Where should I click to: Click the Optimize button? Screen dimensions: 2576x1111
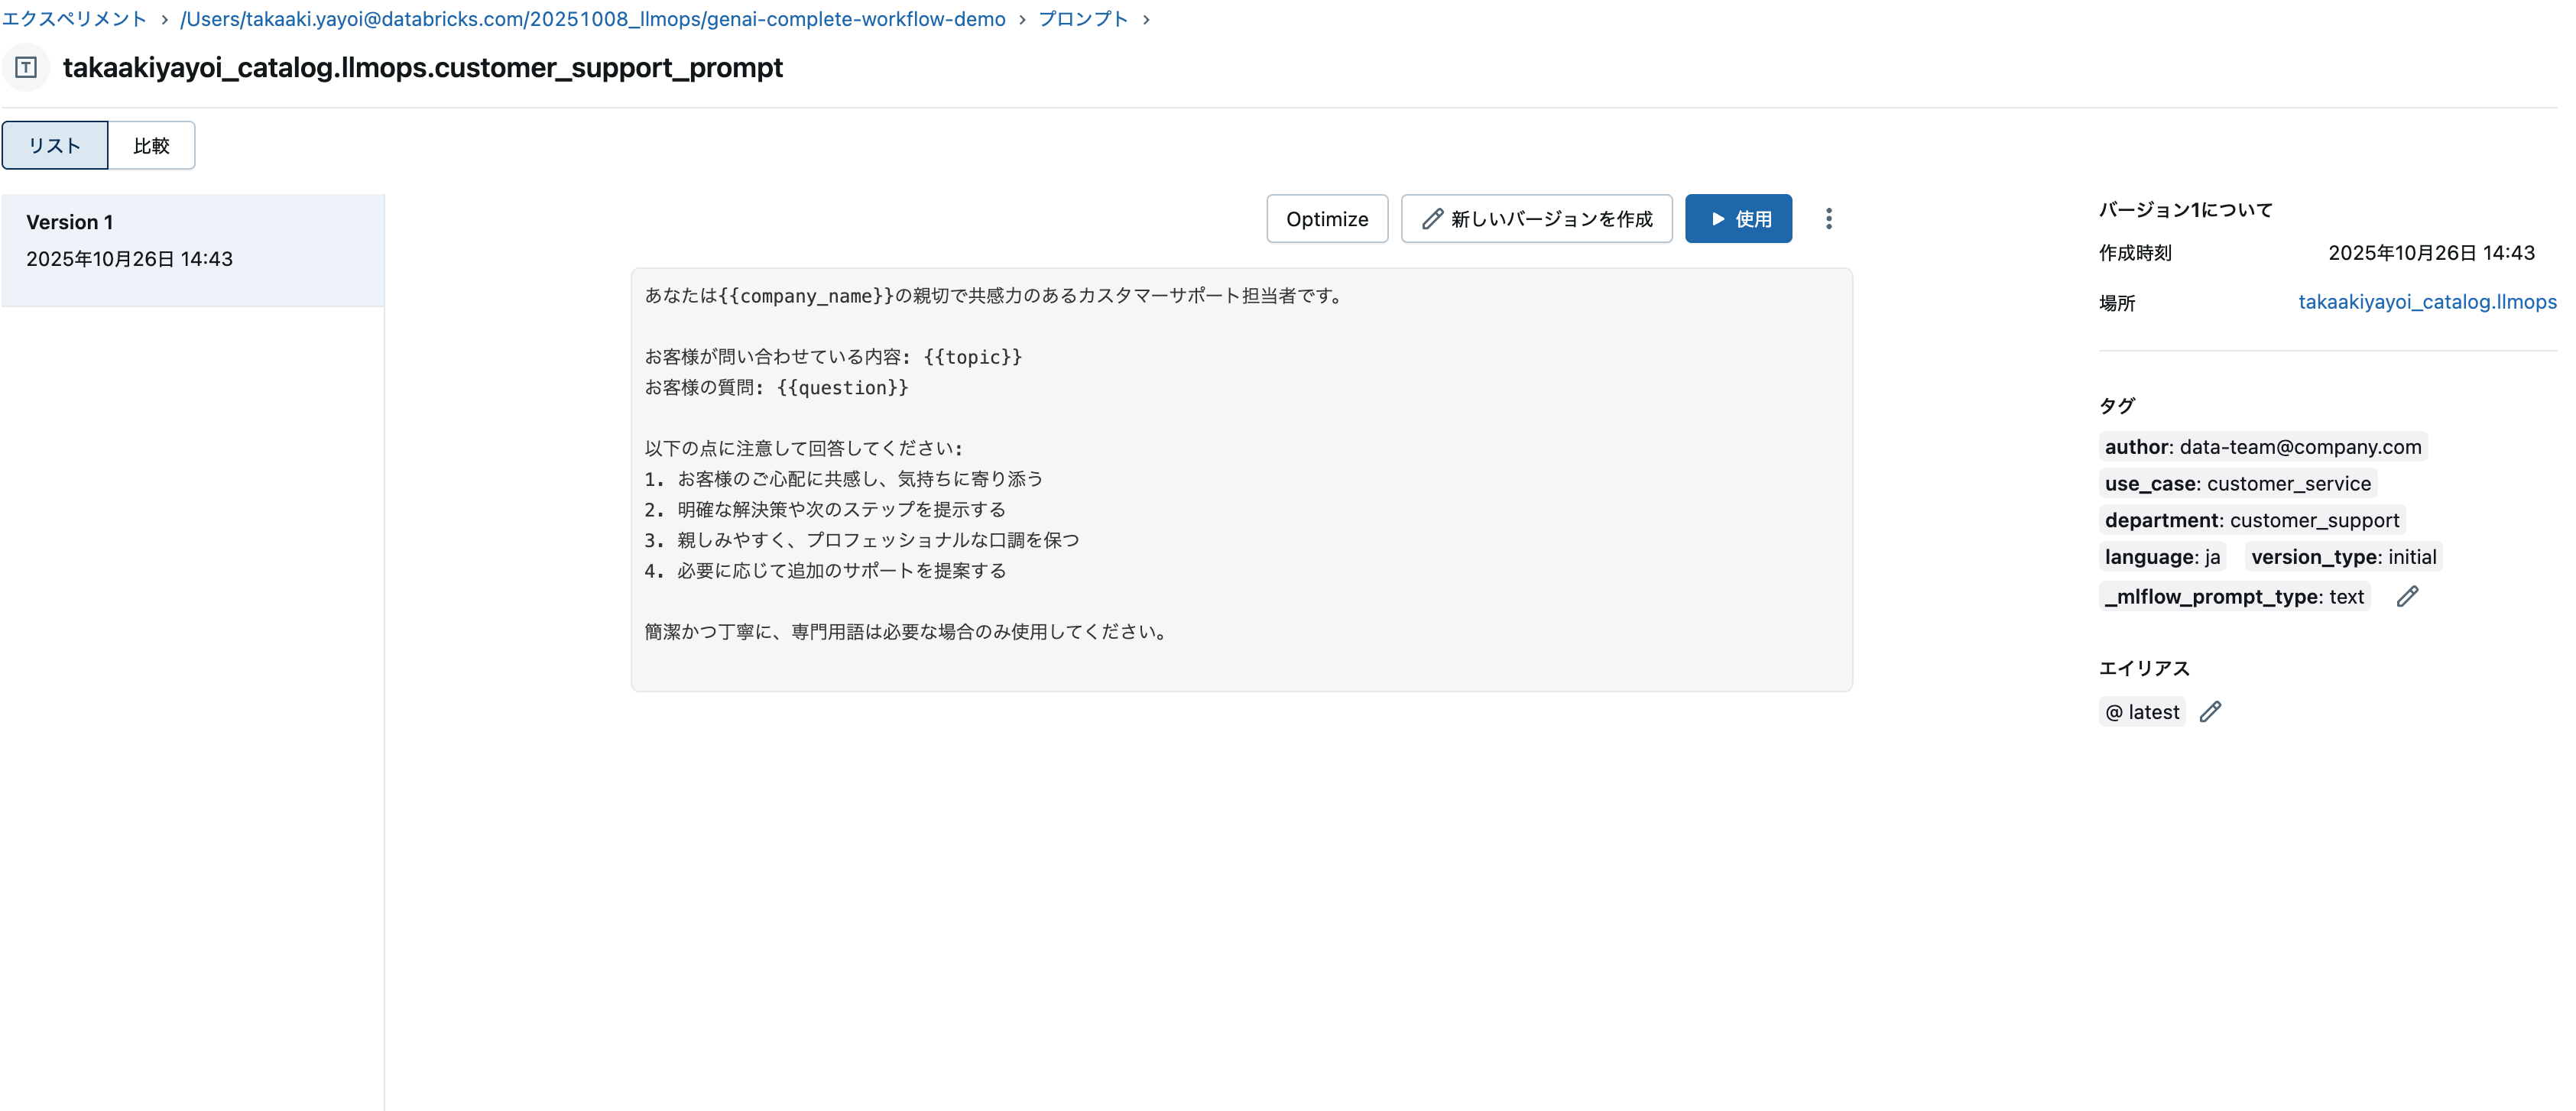pyautogui.click(x=1327, y=218)
